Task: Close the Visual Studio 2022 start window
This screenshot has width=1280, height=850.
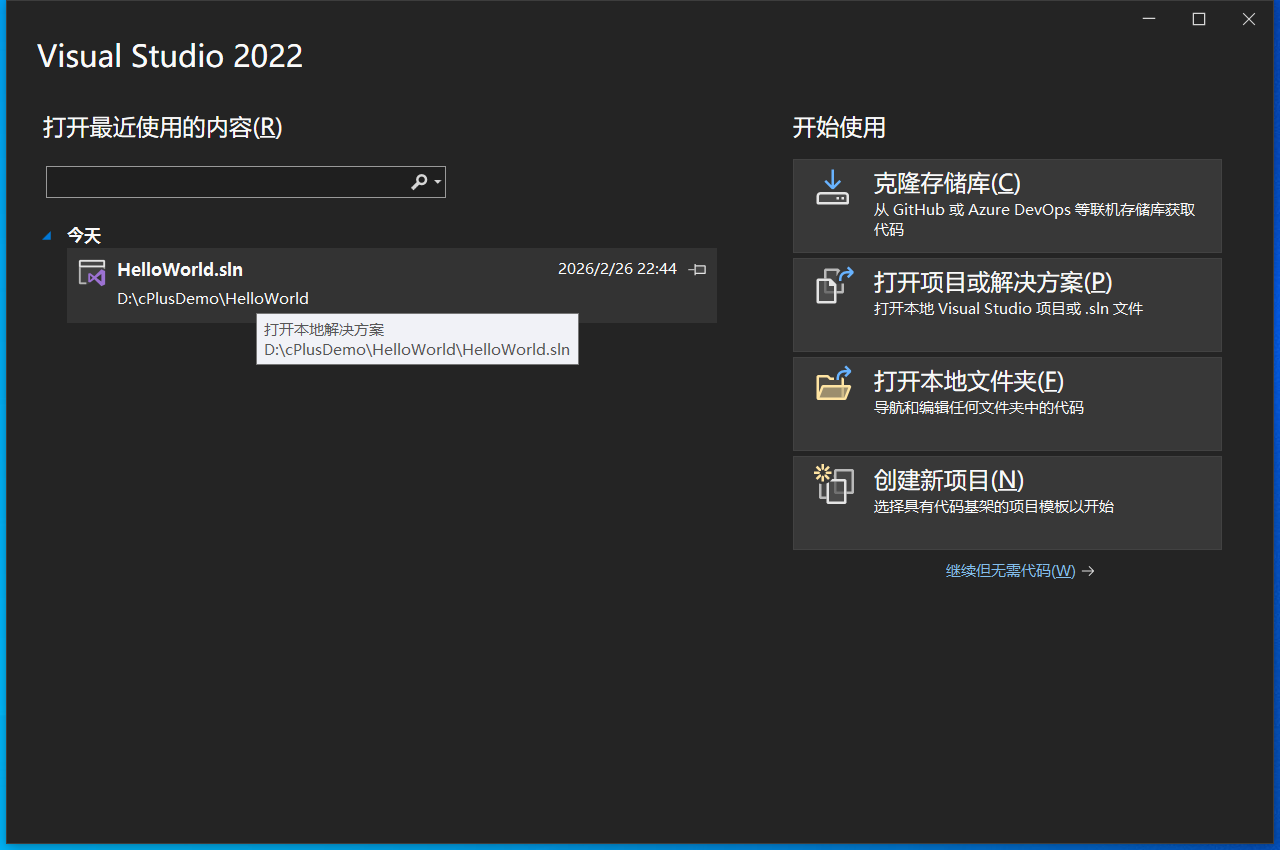Action: [1249, 19]
